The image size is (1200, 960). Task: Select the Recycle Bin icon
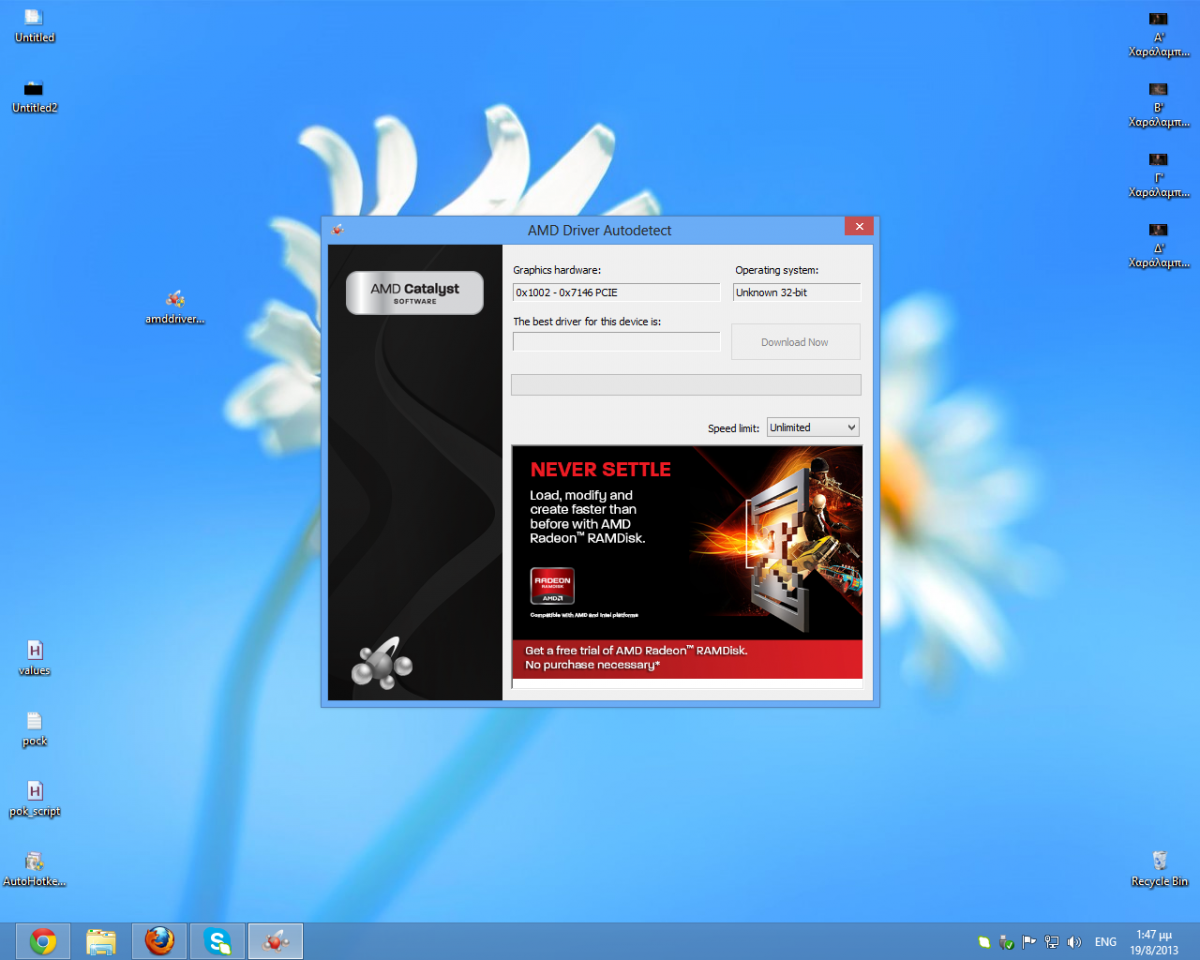pos(1159,869)
